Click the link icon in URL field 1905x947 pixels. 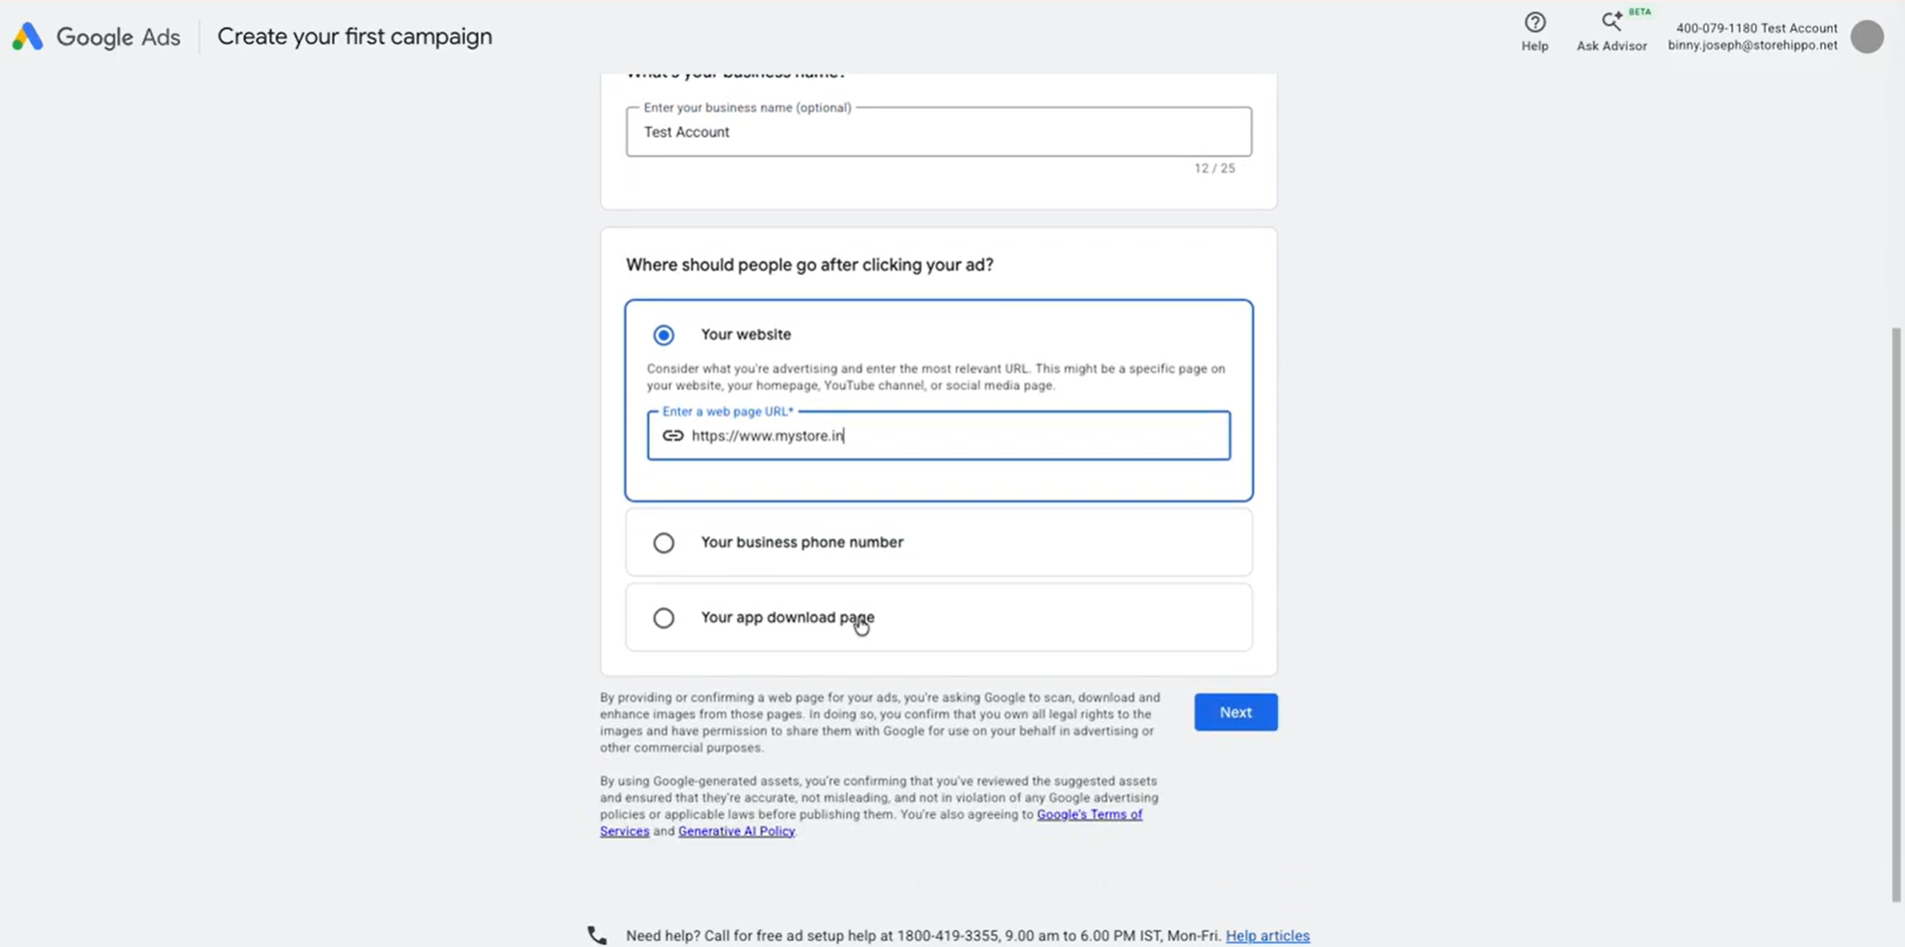(x=673, y=436)
